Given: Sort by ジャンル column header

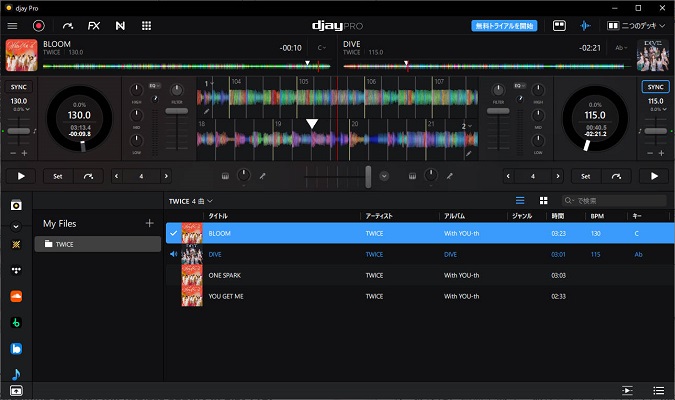Looking at the screenshot, I should click(522, 216).
